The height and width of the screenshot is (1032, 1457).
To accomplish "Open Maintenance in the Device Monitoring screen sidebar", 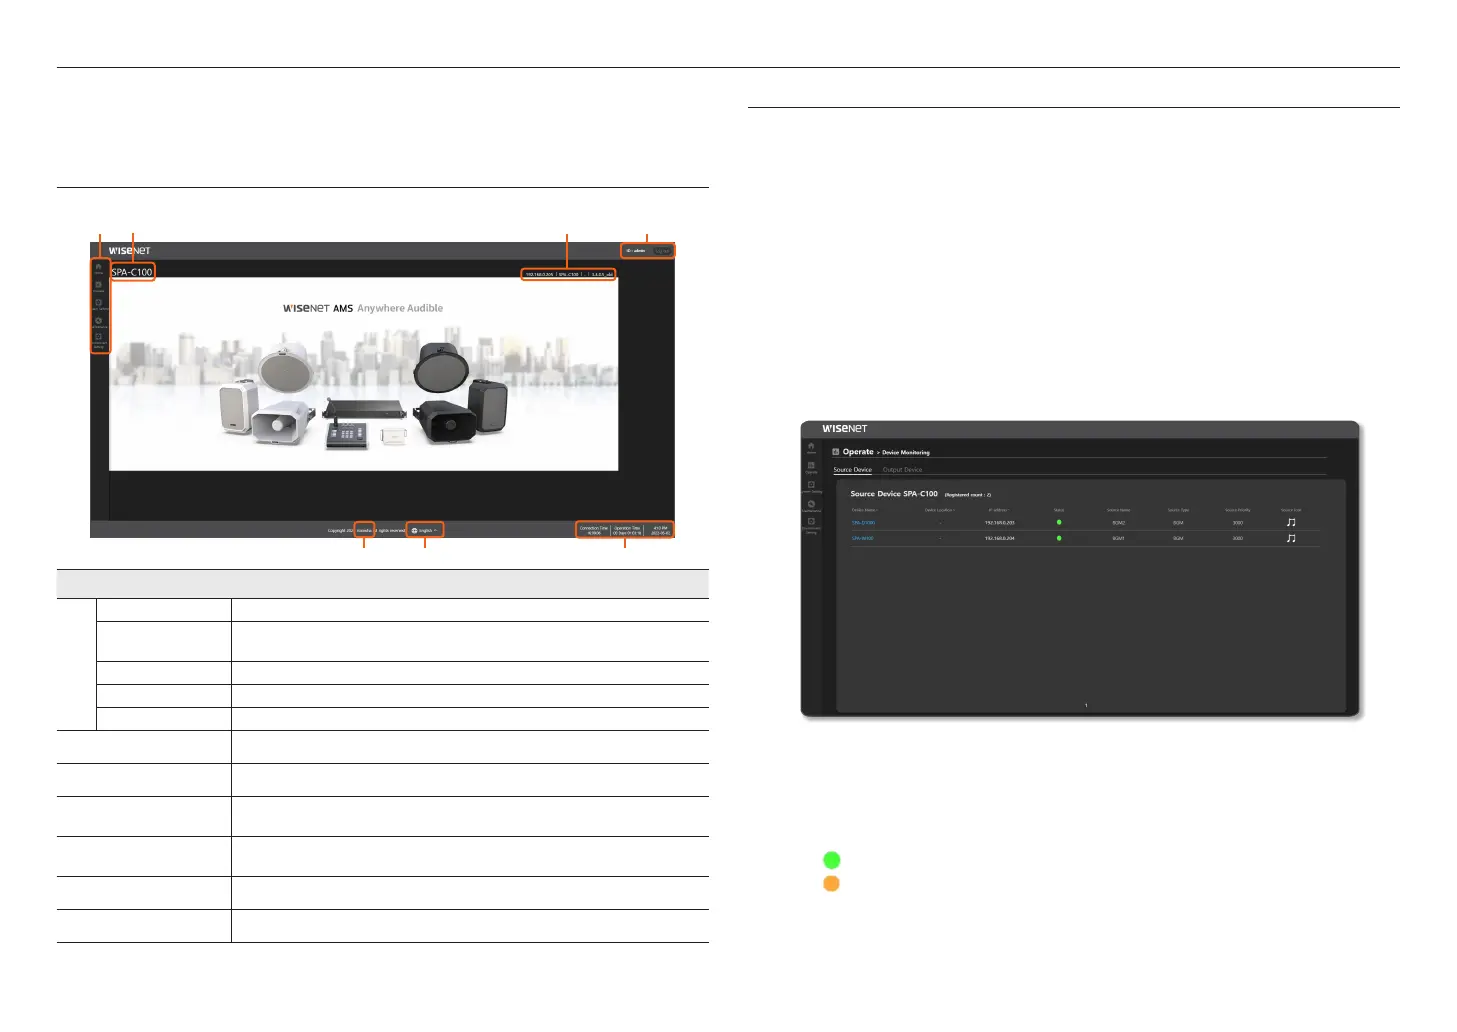I will [x=811, y=506].
